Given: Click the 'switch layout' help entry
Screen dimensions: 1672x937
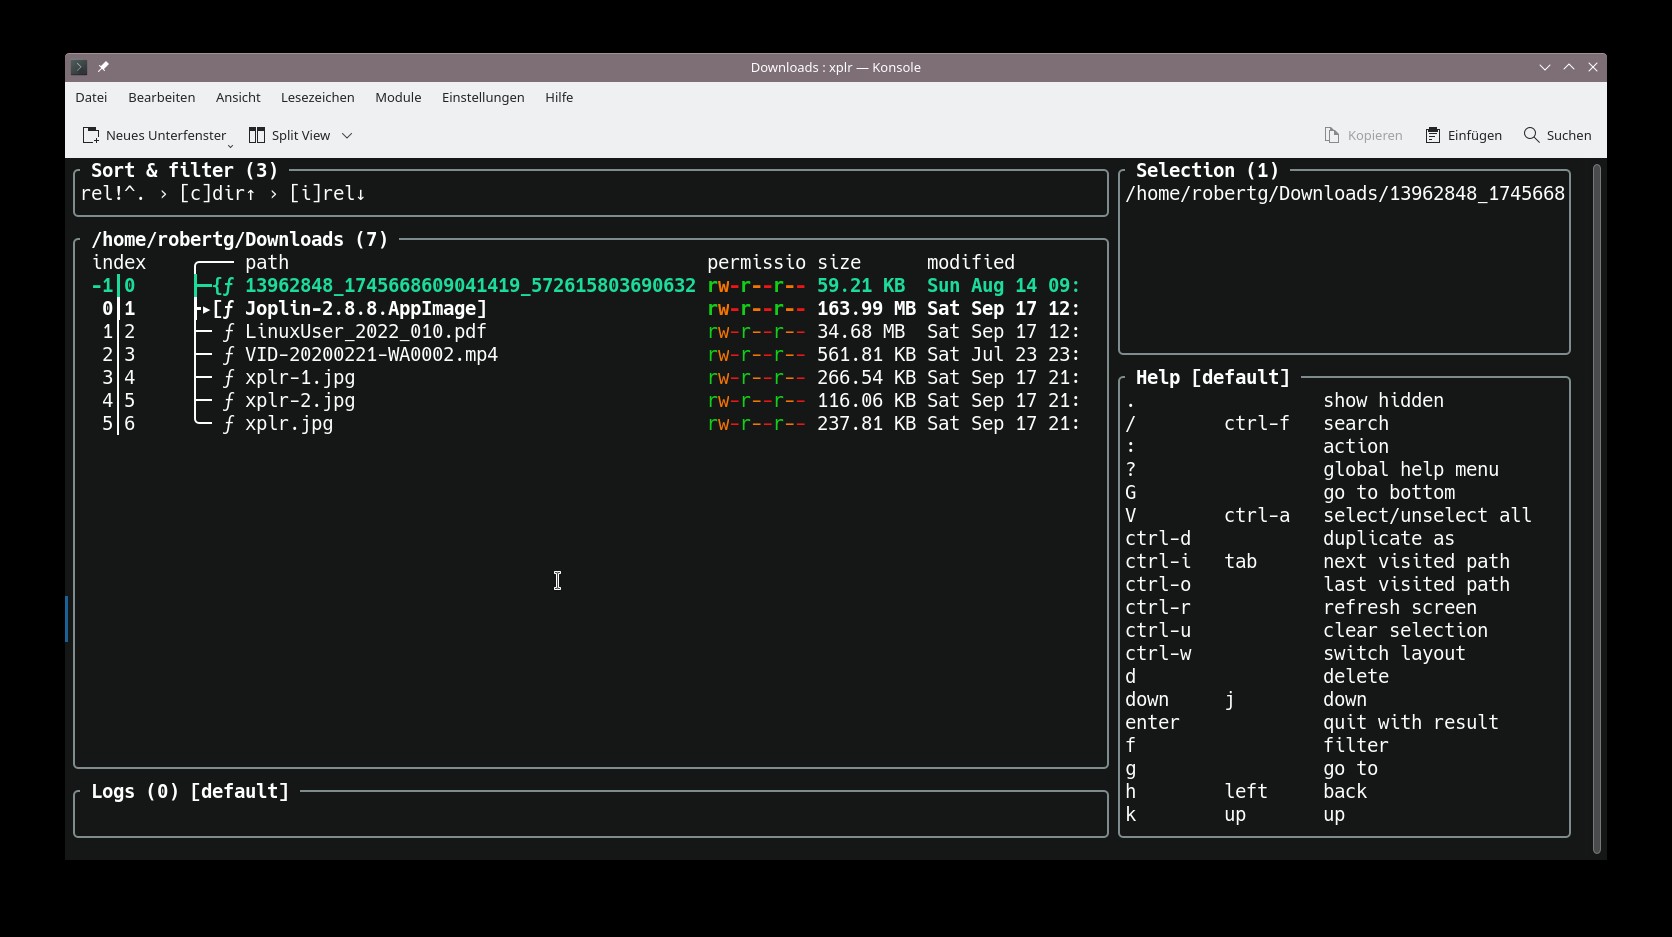Looking at the screenshot, I should 1395,653.
